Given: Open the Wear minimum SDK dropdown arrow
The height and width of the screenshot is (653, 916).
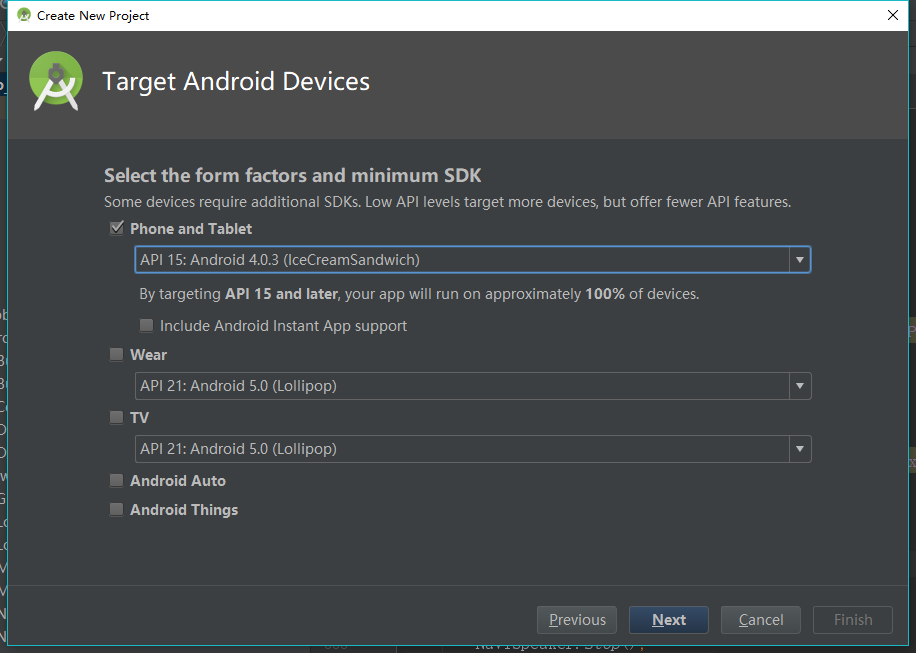Looking at the screenshot, I should pos(800,386).
